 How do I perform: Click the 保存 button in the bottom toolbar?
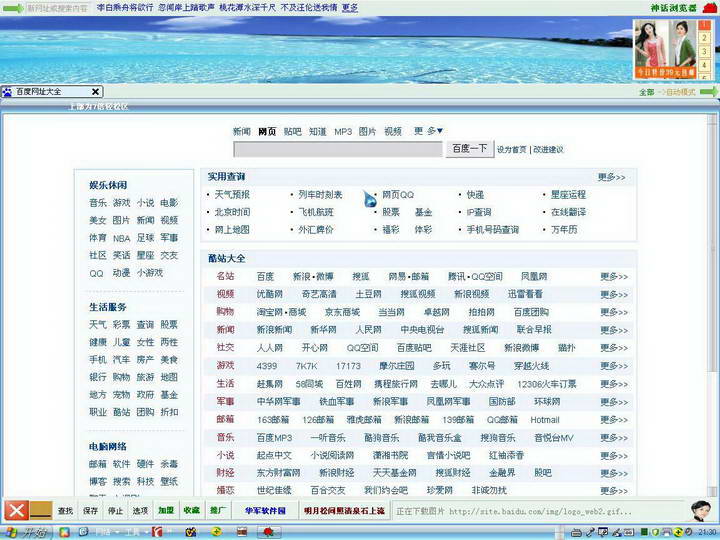click(90, 511)
